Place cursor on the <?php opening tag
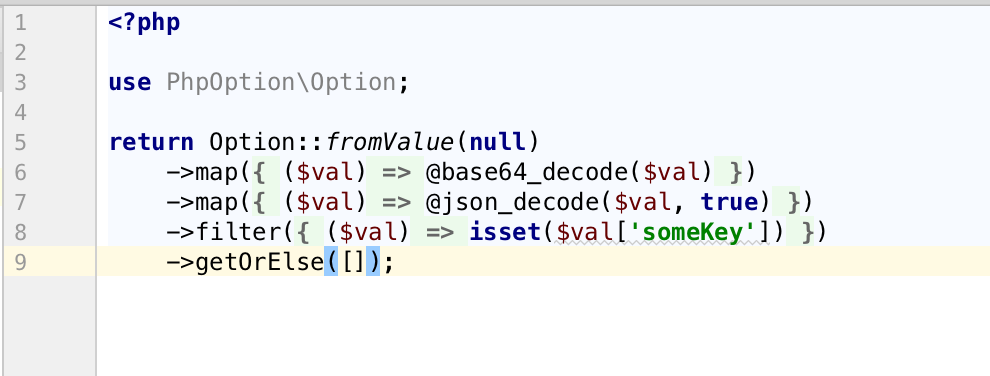Screen dimensions: 990x376 click(145, 23)
